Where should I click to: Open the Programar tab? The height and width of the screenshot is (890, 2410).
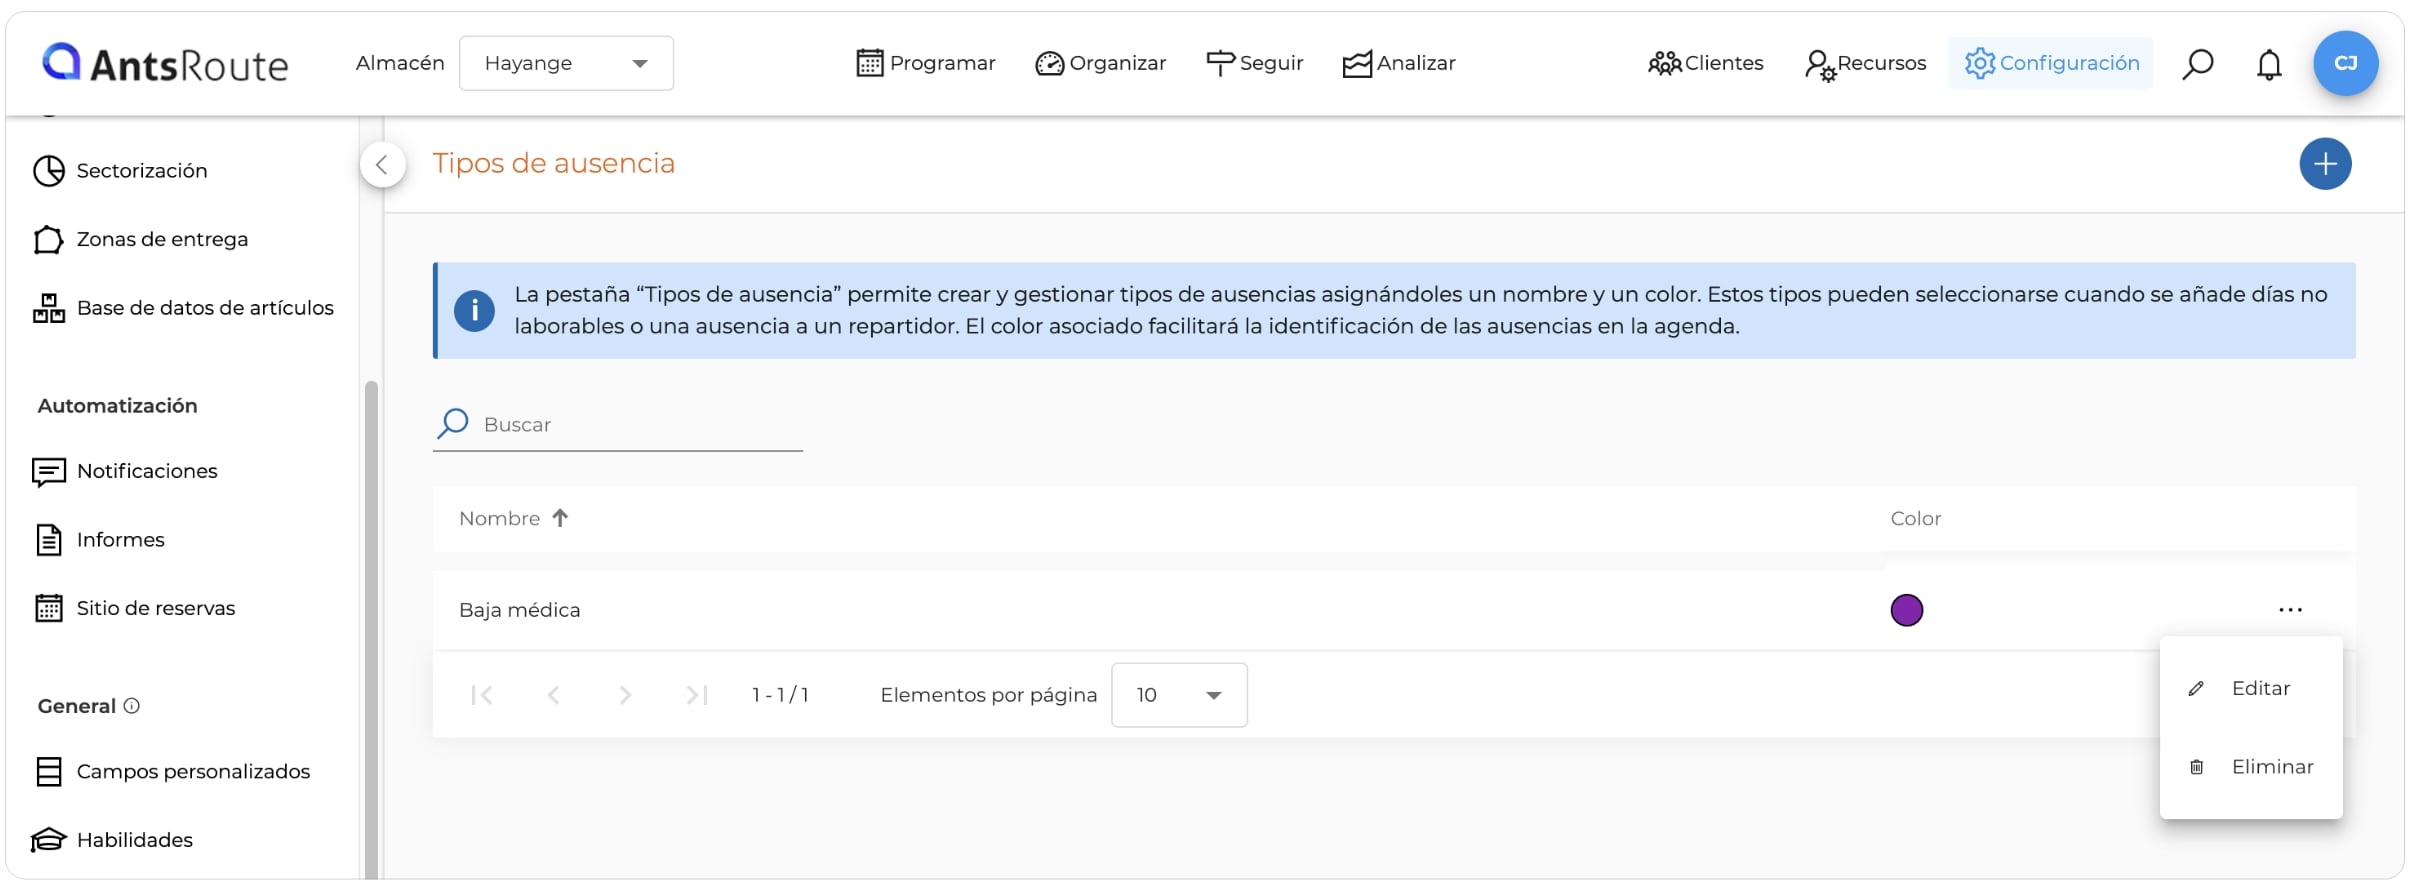[926, 63]
